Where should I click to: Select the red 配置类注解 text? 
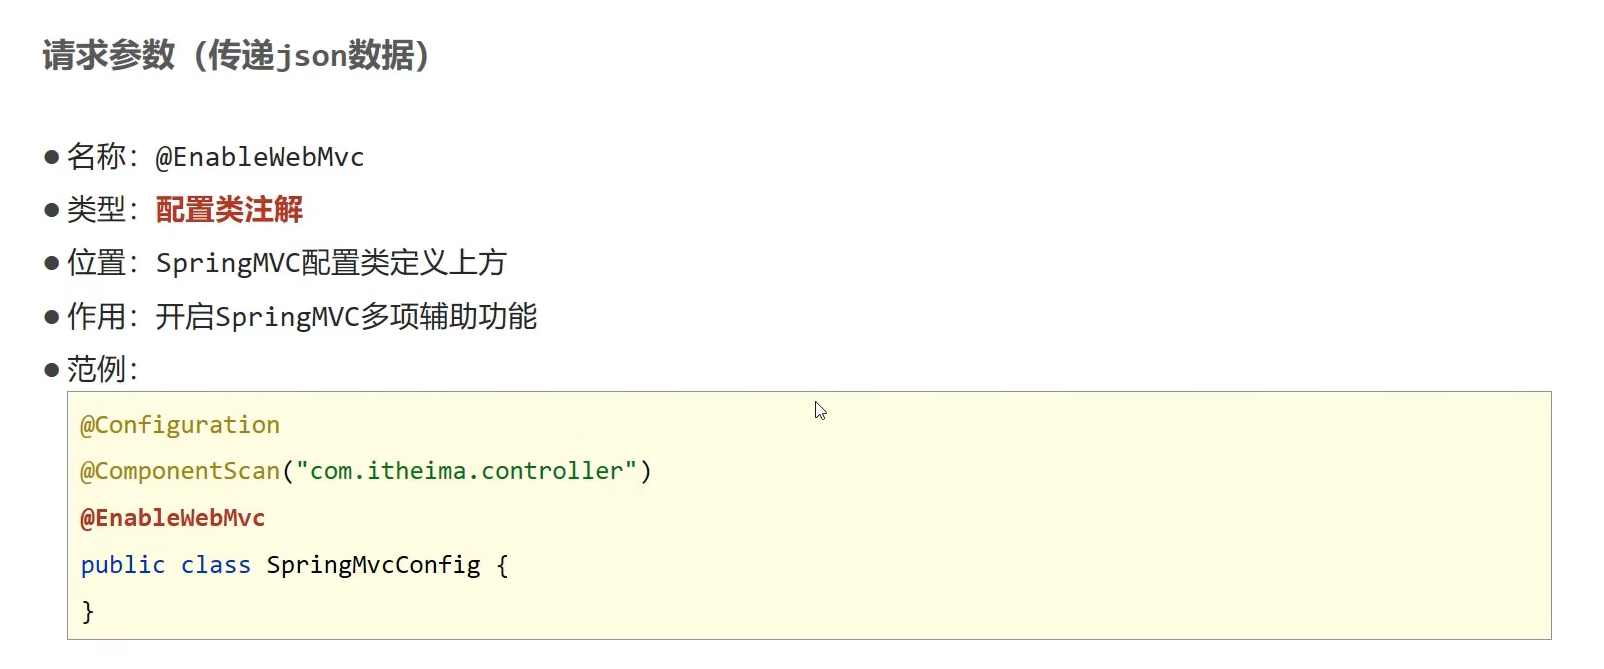coord(229,210)
